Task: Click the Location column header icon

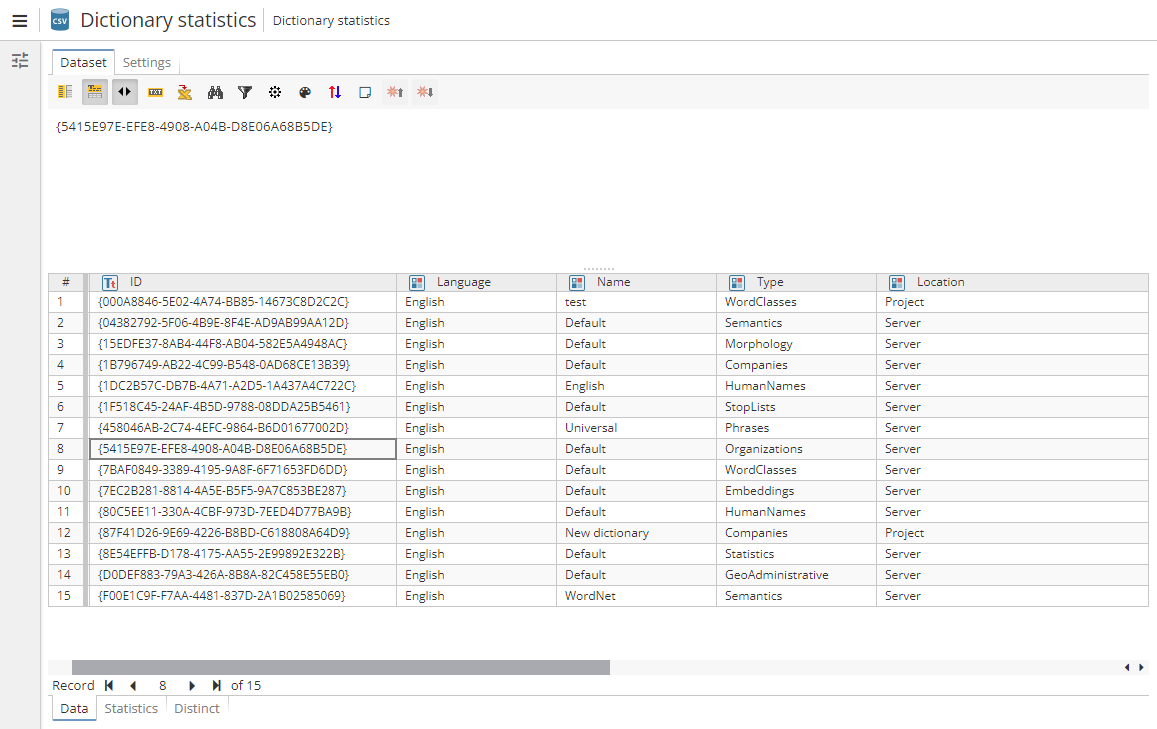Action: (897, 283)
